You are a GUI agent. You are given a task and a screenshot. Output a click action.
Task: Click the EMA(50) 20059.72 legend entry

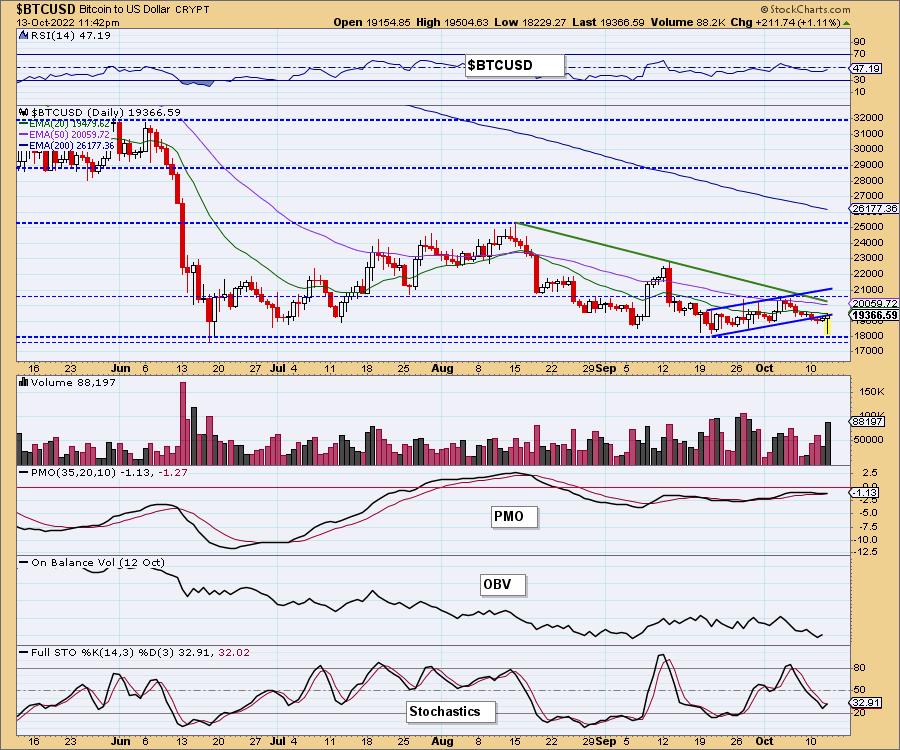click(69, 134)
